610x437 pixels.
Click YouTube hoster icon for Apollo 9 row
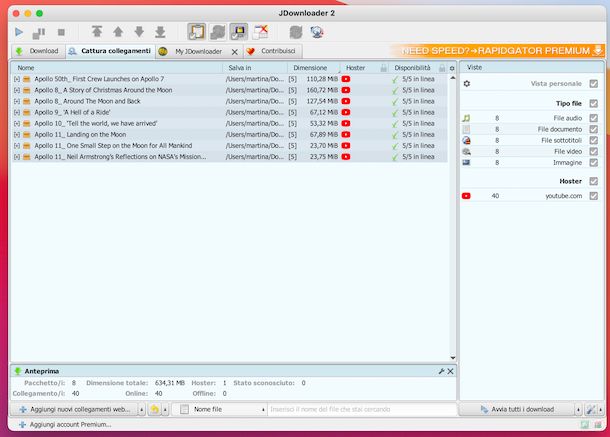pyautogui.click(x=346, y=112)
